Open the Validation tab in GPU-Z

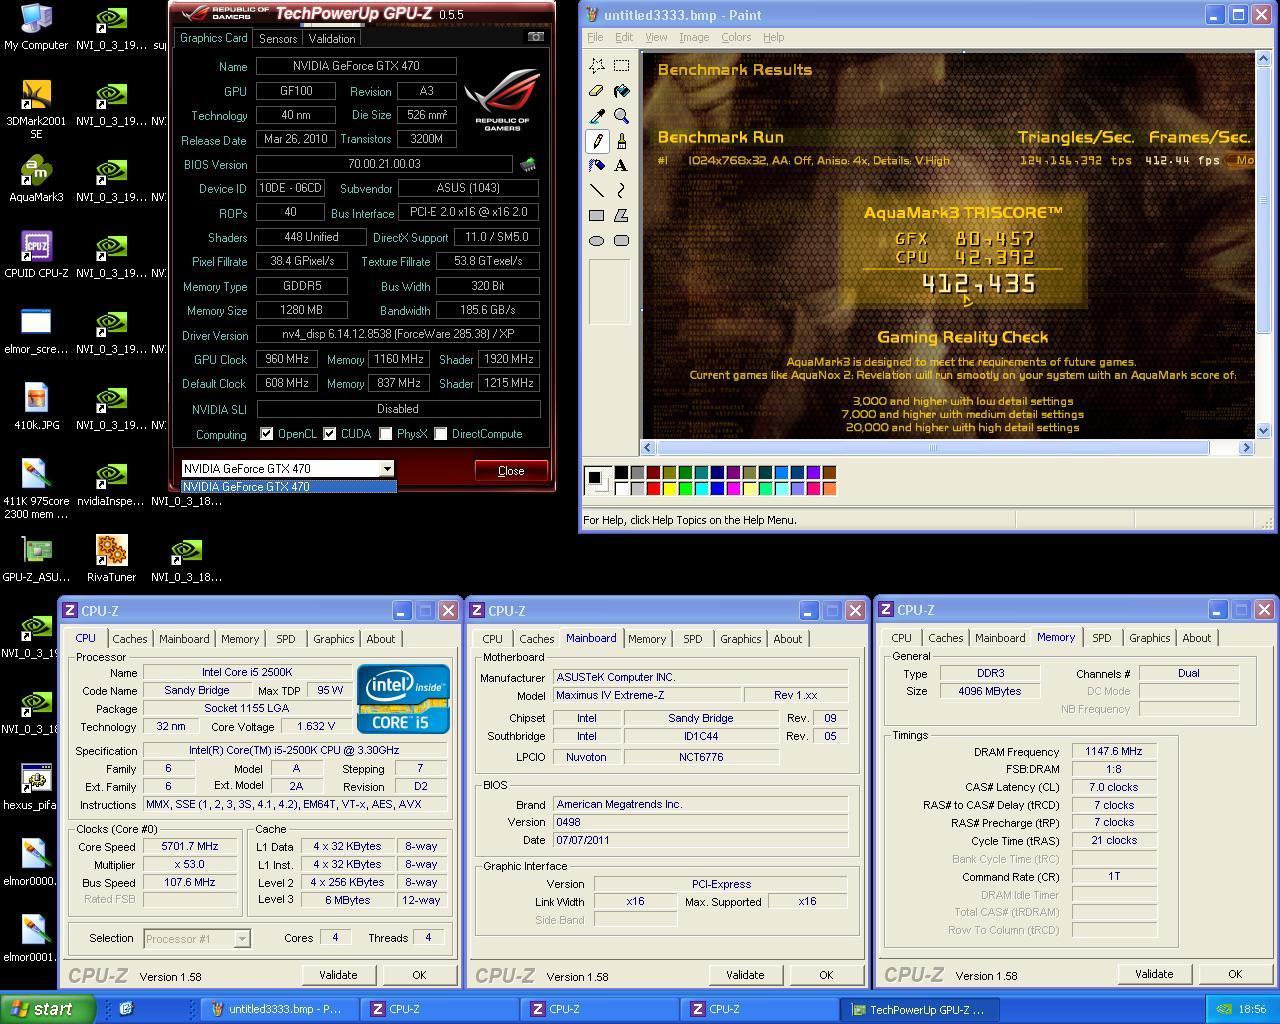331,38
